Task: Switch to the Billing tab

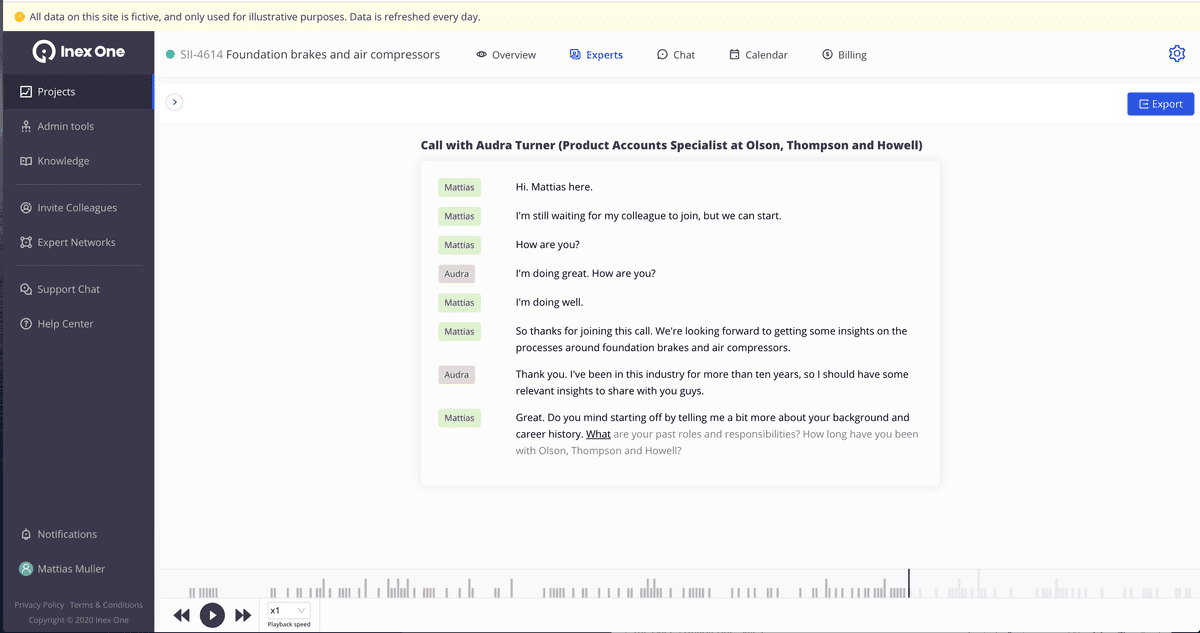Action: (843, 55)
